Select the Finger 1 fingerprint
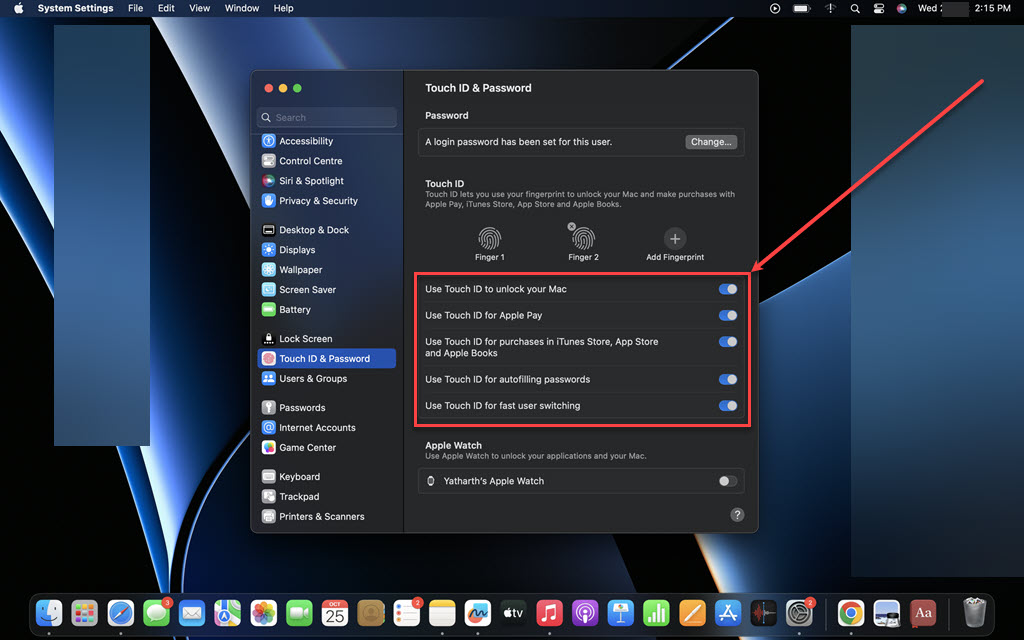The image size is (1024, 640). 490,240
